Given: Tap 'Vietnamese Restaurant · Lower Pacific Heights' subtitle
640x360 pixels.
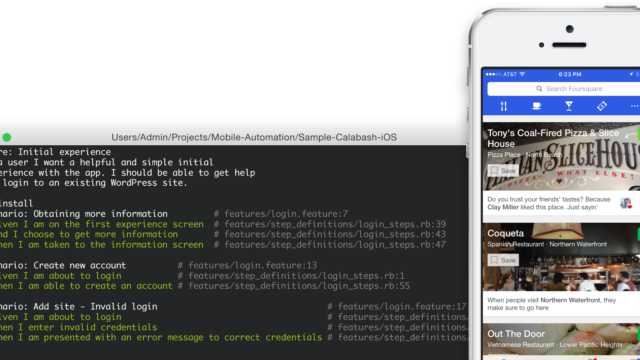Looking at the screenshot, I should click(x=555, y=345).
